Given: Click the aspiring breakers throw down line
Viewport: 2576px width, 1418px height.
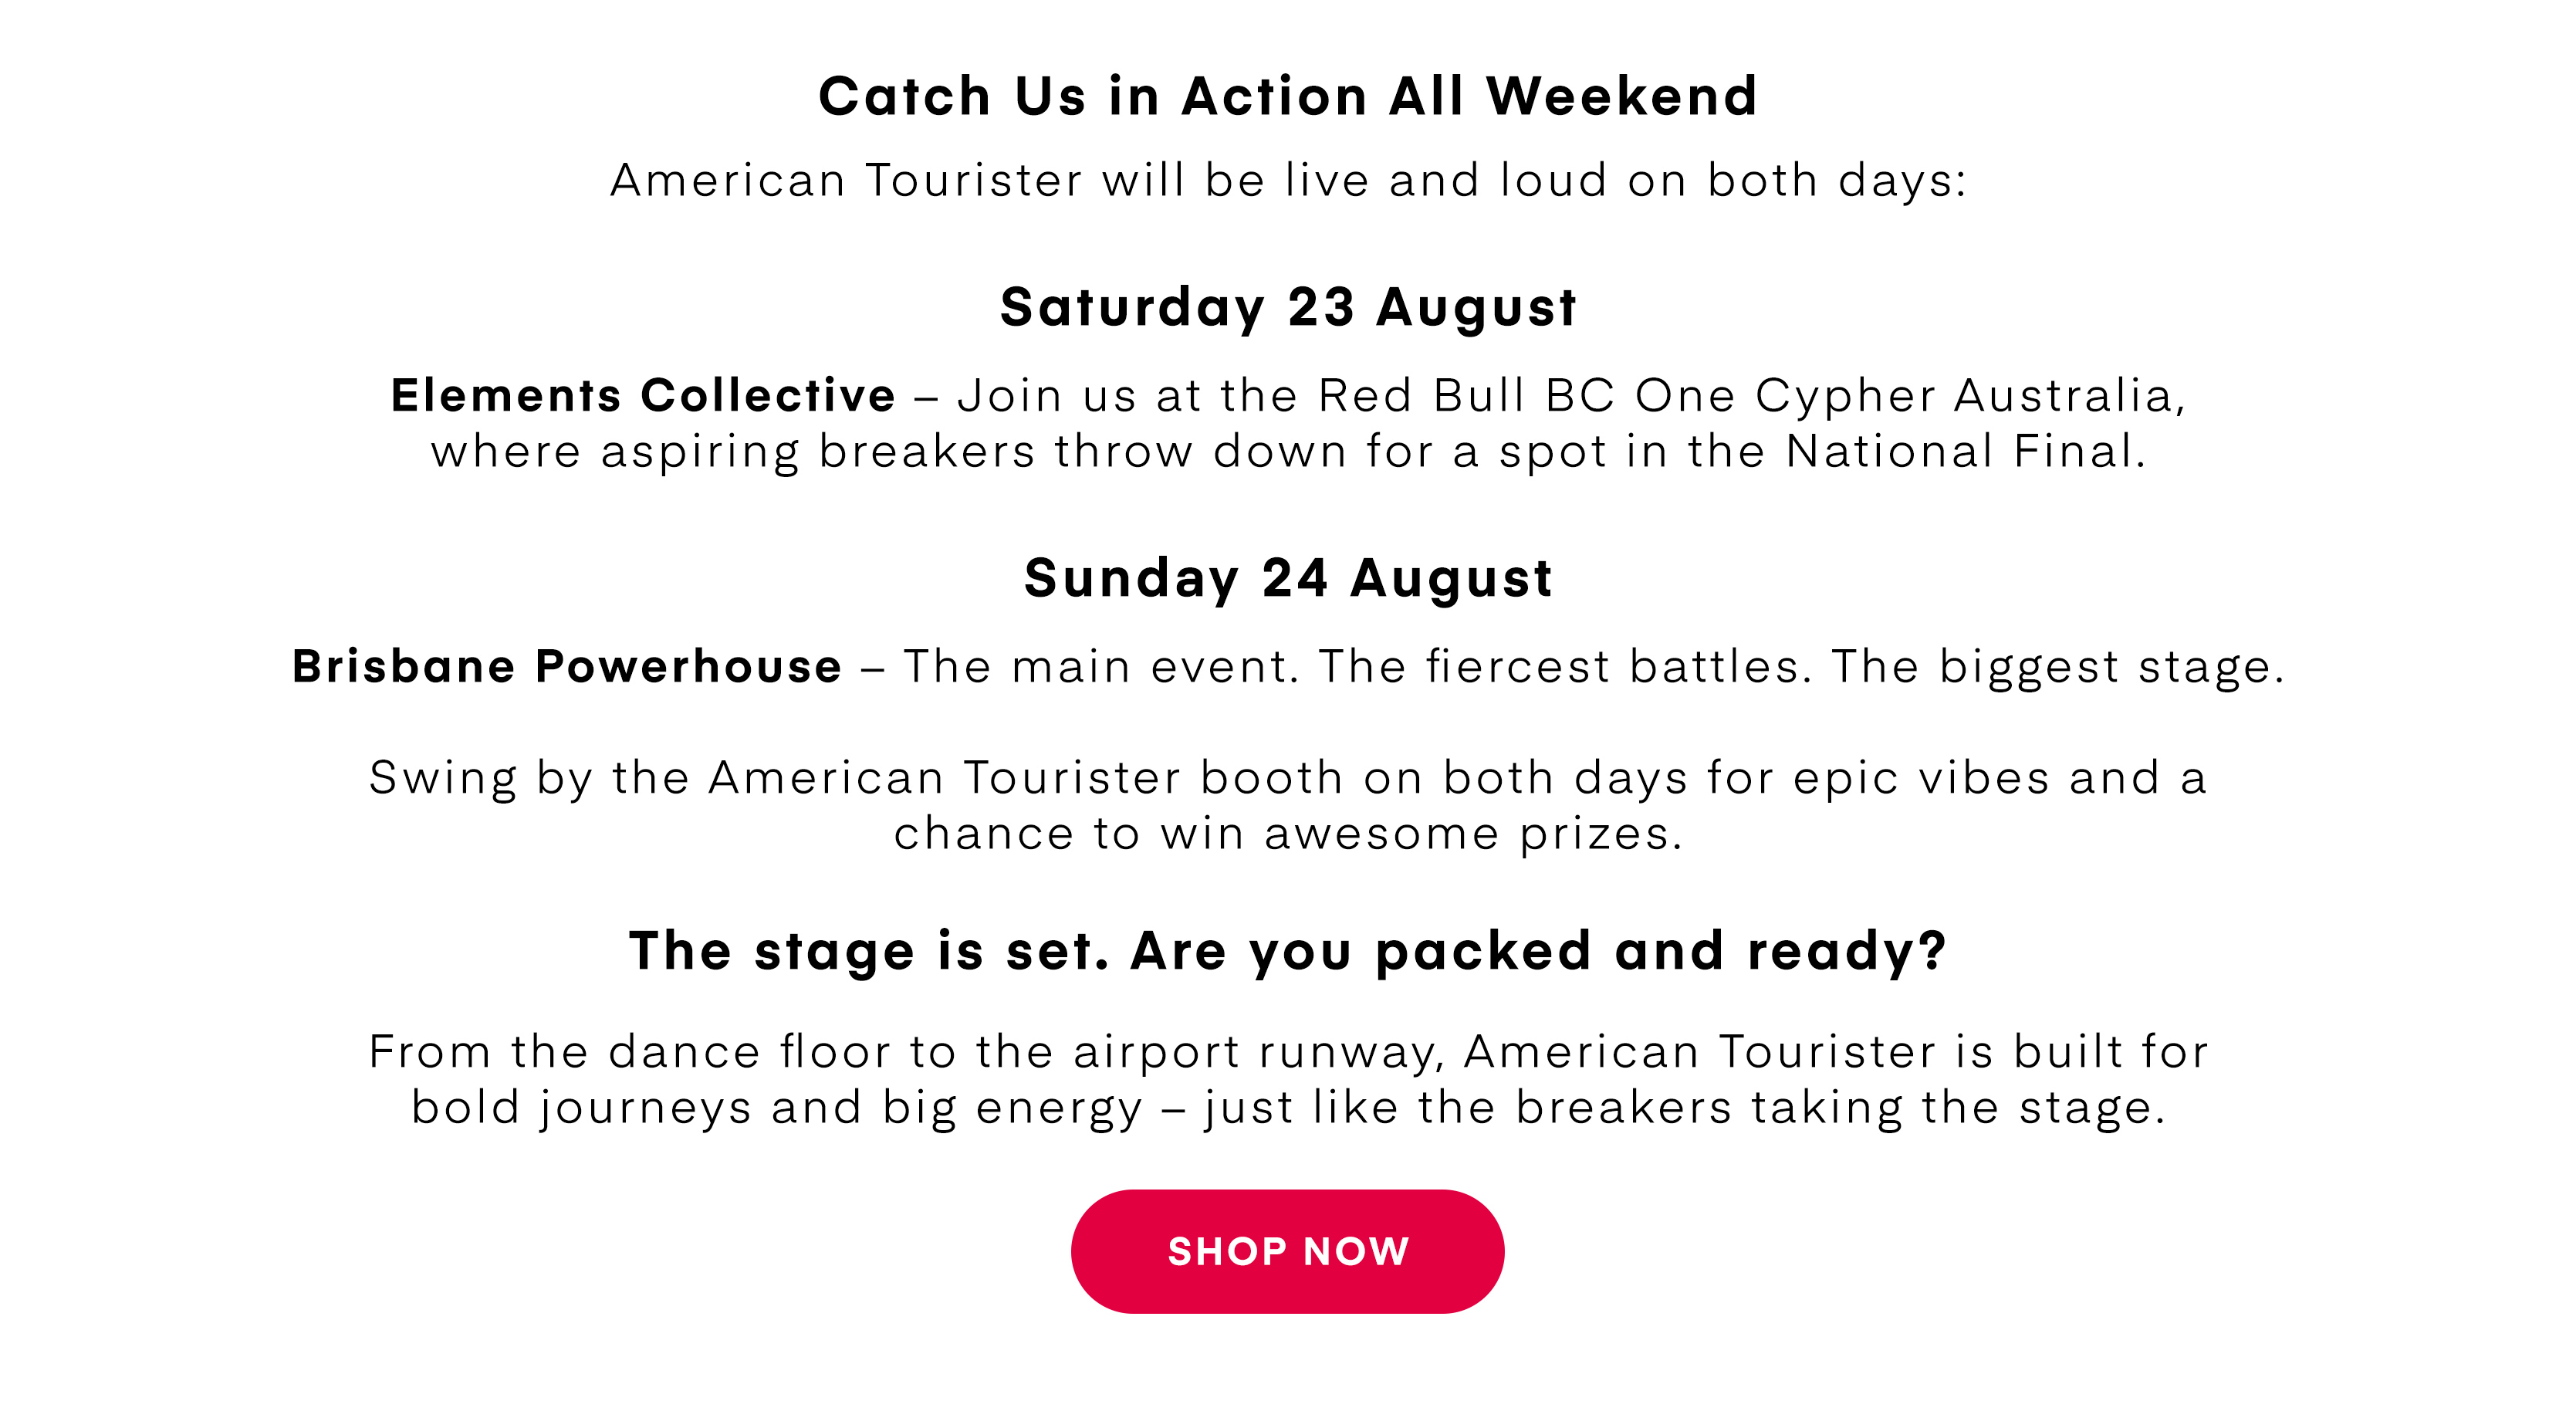Looking at the screenshot, I should point(1288,451).
